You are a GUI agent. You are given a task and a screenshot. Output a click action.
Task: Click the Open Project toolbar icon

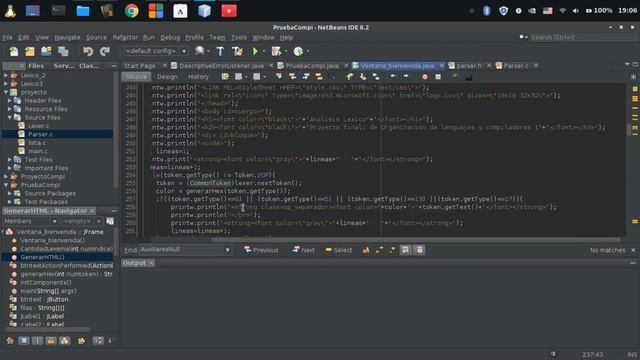point(46,51)
